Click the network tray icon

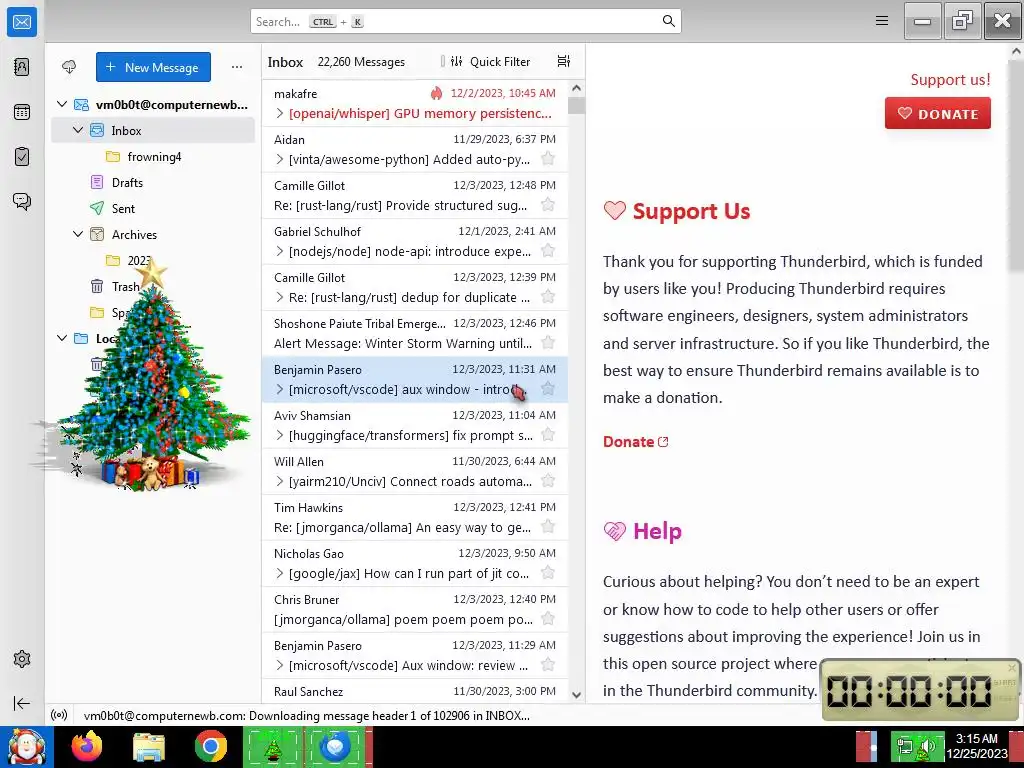904,748
